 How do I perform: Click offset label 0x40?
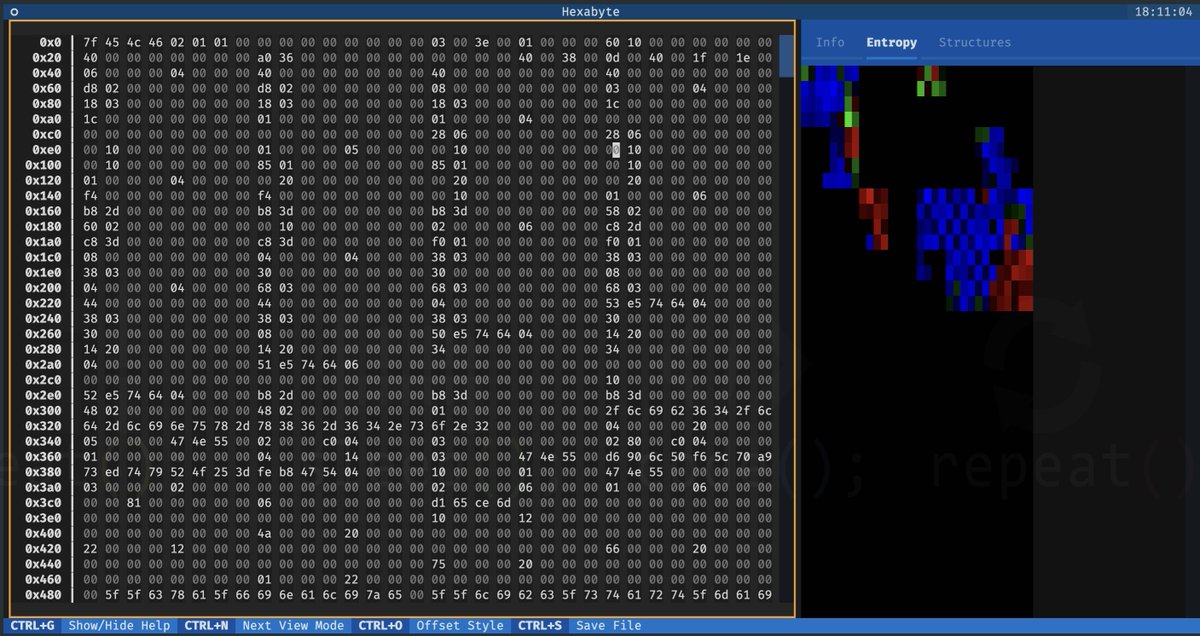click(47, 73)
